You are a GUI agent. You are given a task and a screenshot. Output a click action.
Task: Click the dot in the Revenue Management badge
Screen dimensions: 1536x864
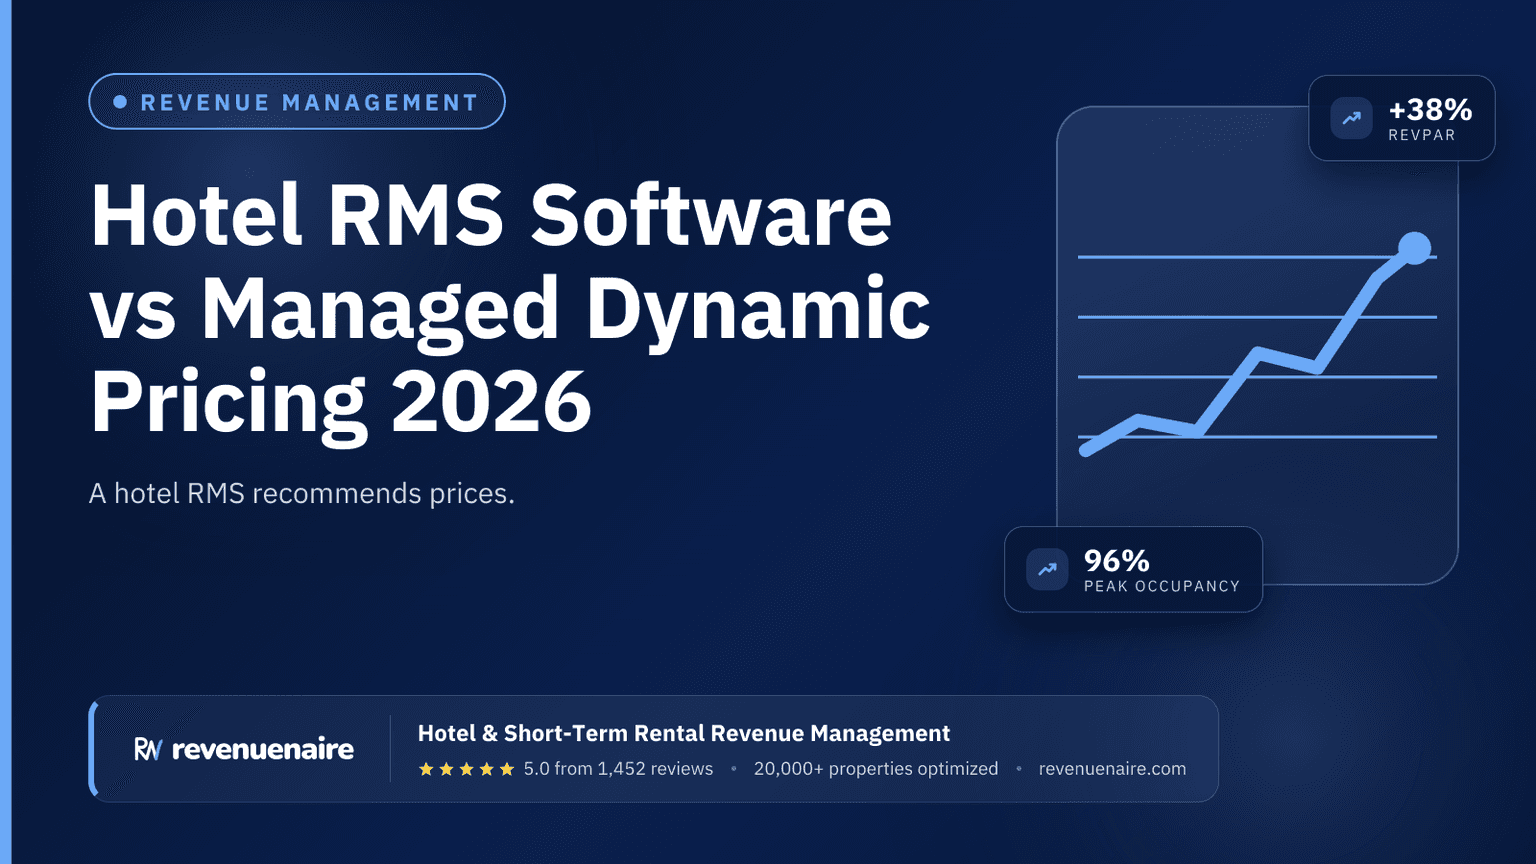(120, 102)
